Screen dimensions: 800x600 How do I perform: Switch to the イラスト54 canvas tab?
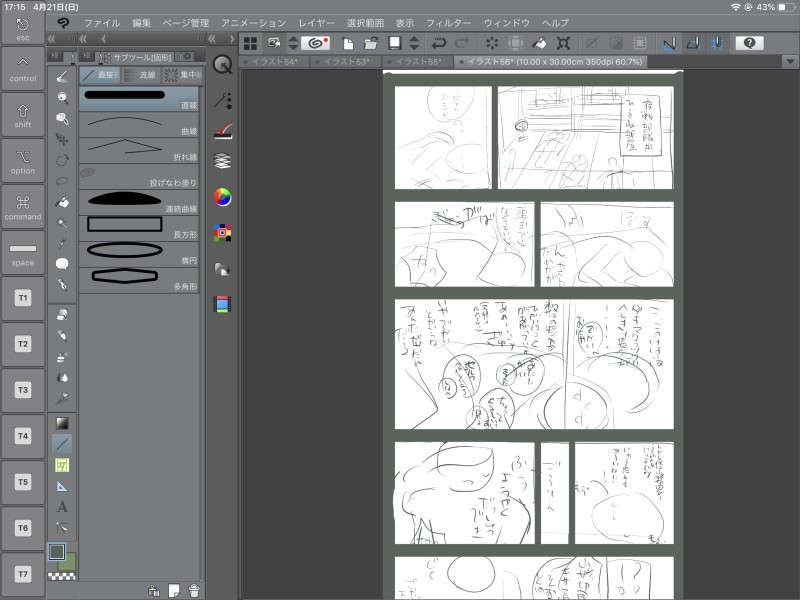click(274, 62)
